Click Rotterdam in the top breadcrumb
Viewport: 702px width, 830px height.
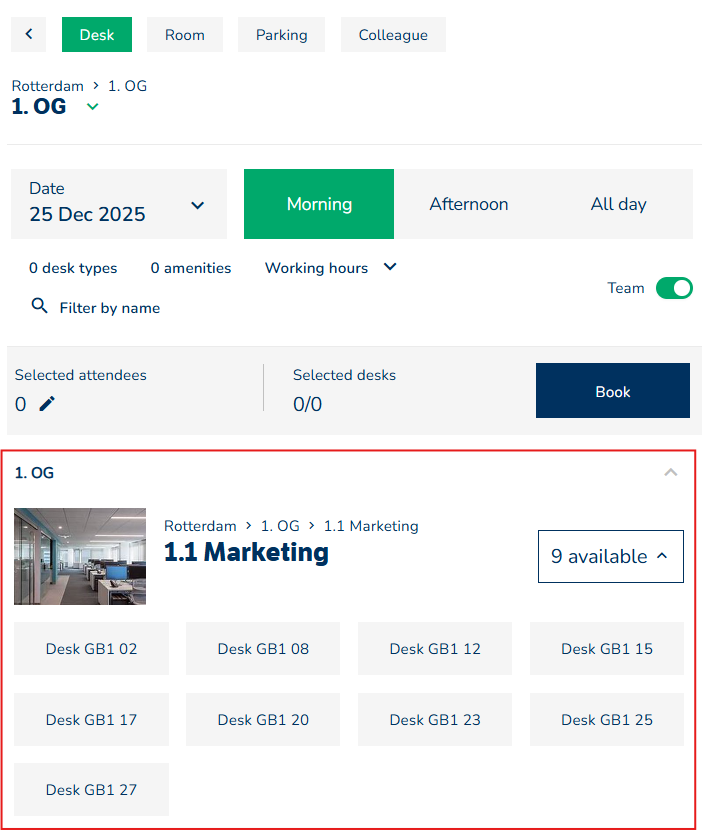[48, 86]
